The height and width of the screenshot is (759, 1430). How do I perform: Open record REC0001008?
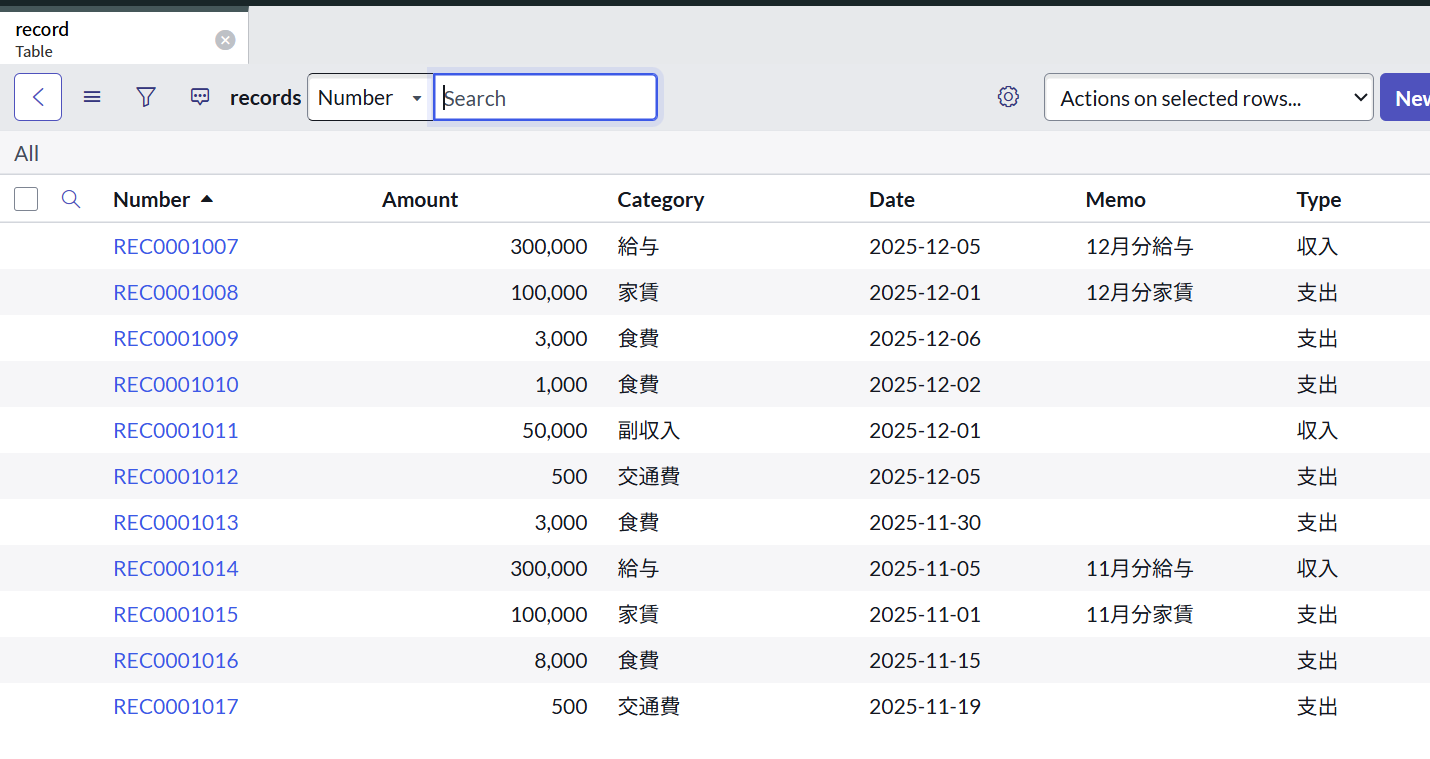(x=176, y=292)
